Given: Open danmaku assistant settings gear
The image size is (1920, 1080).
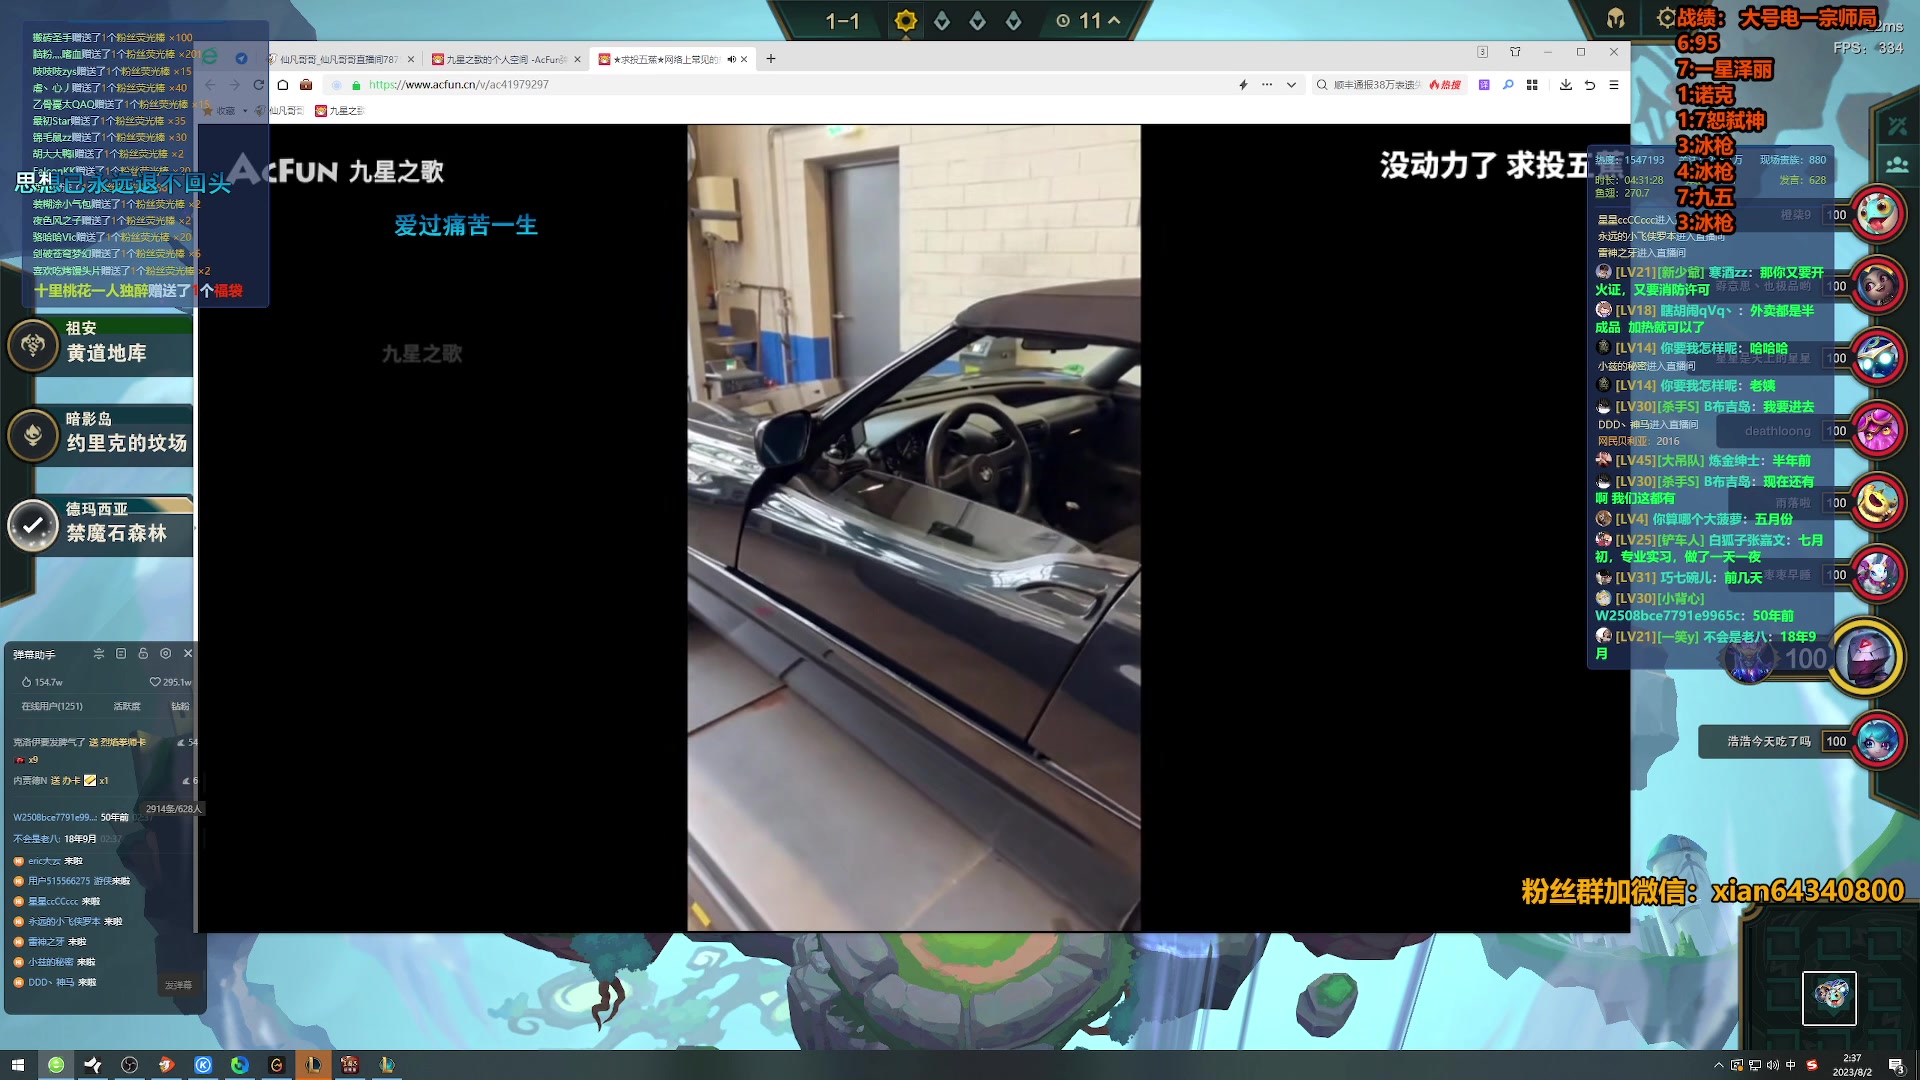Looking at the screenshot, I should click(x=166, y=654).
